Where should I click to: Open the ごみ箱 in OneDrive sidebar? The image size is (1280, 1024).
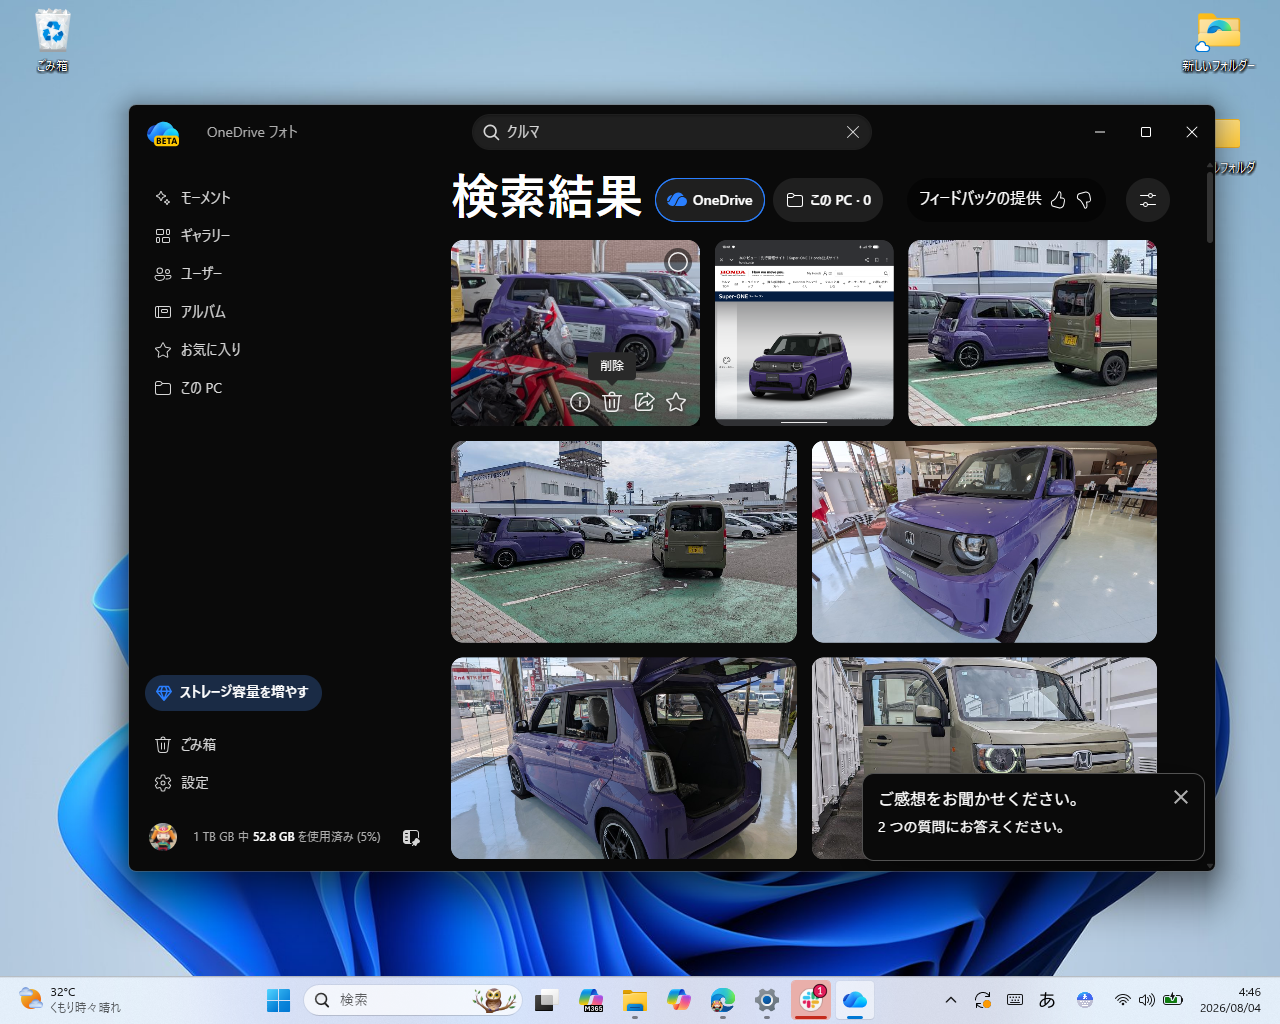tap(186, 745)
